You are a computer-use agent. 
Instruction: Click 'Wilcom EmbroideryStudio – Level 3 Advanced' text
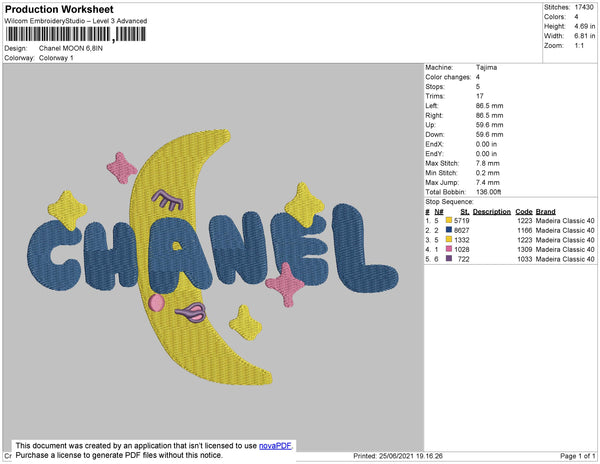point(76,21)
